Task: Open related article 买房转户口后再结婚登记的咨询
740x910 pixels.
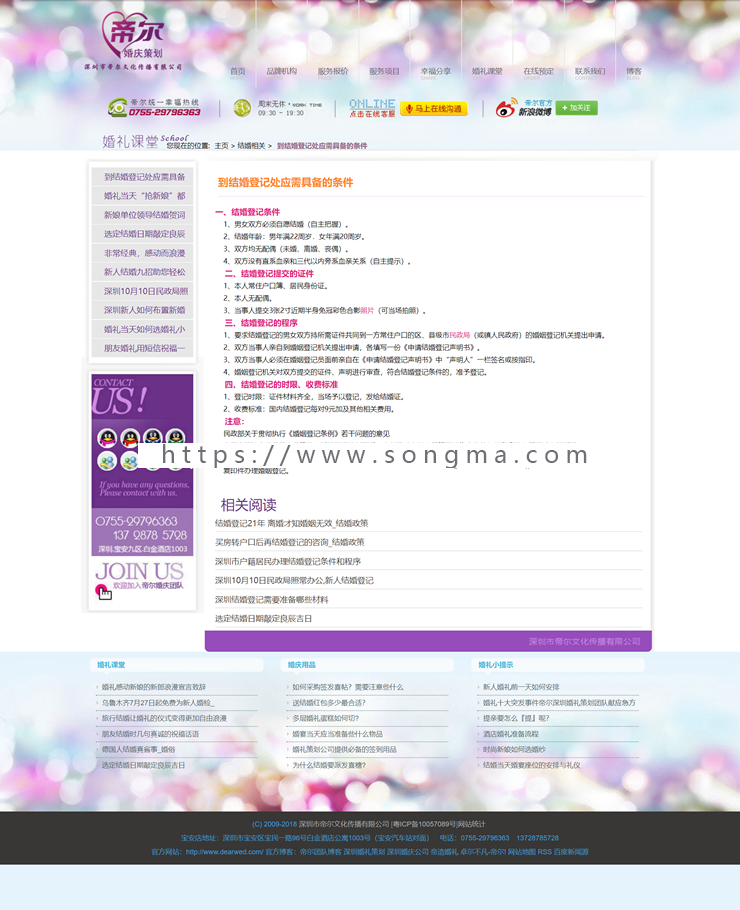Action: [290, 543]
